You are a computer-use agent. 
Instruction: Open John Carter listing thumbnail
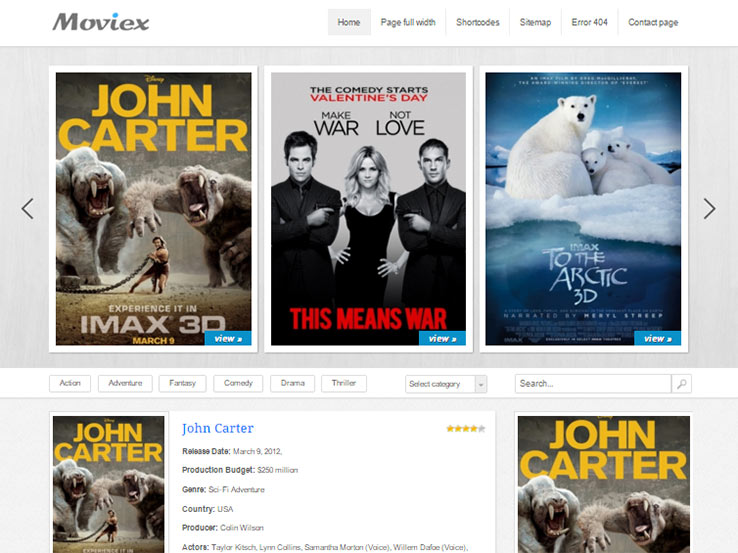click(108, 484)
